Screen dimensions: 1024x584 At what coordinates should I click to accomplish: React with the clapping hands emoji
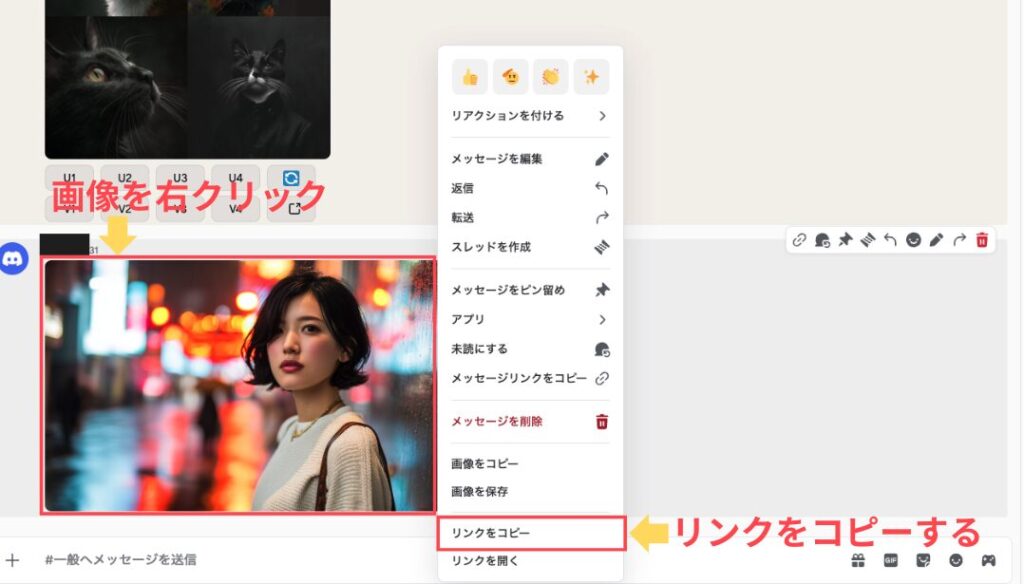(x=550, y=77)
